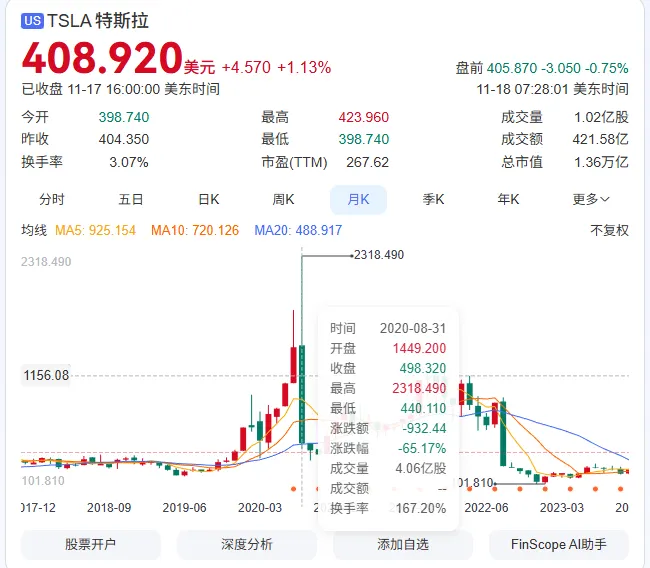Click the 总市值 1.36万亿 value
The width and height of the screenshot is (650, 568).
601,162
